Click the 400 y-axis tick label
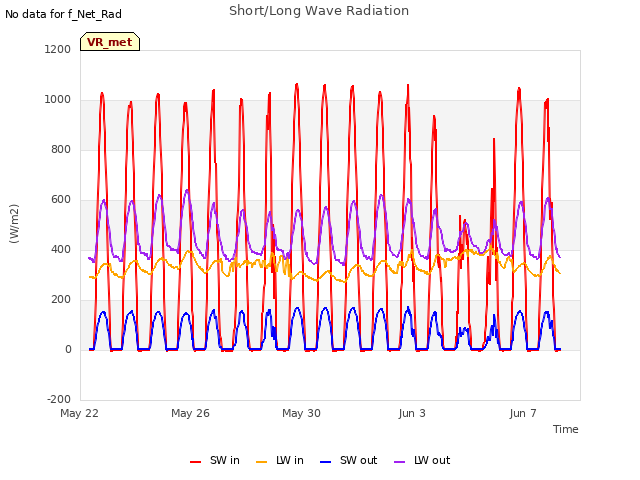The image size is (640, 480). 61,249
